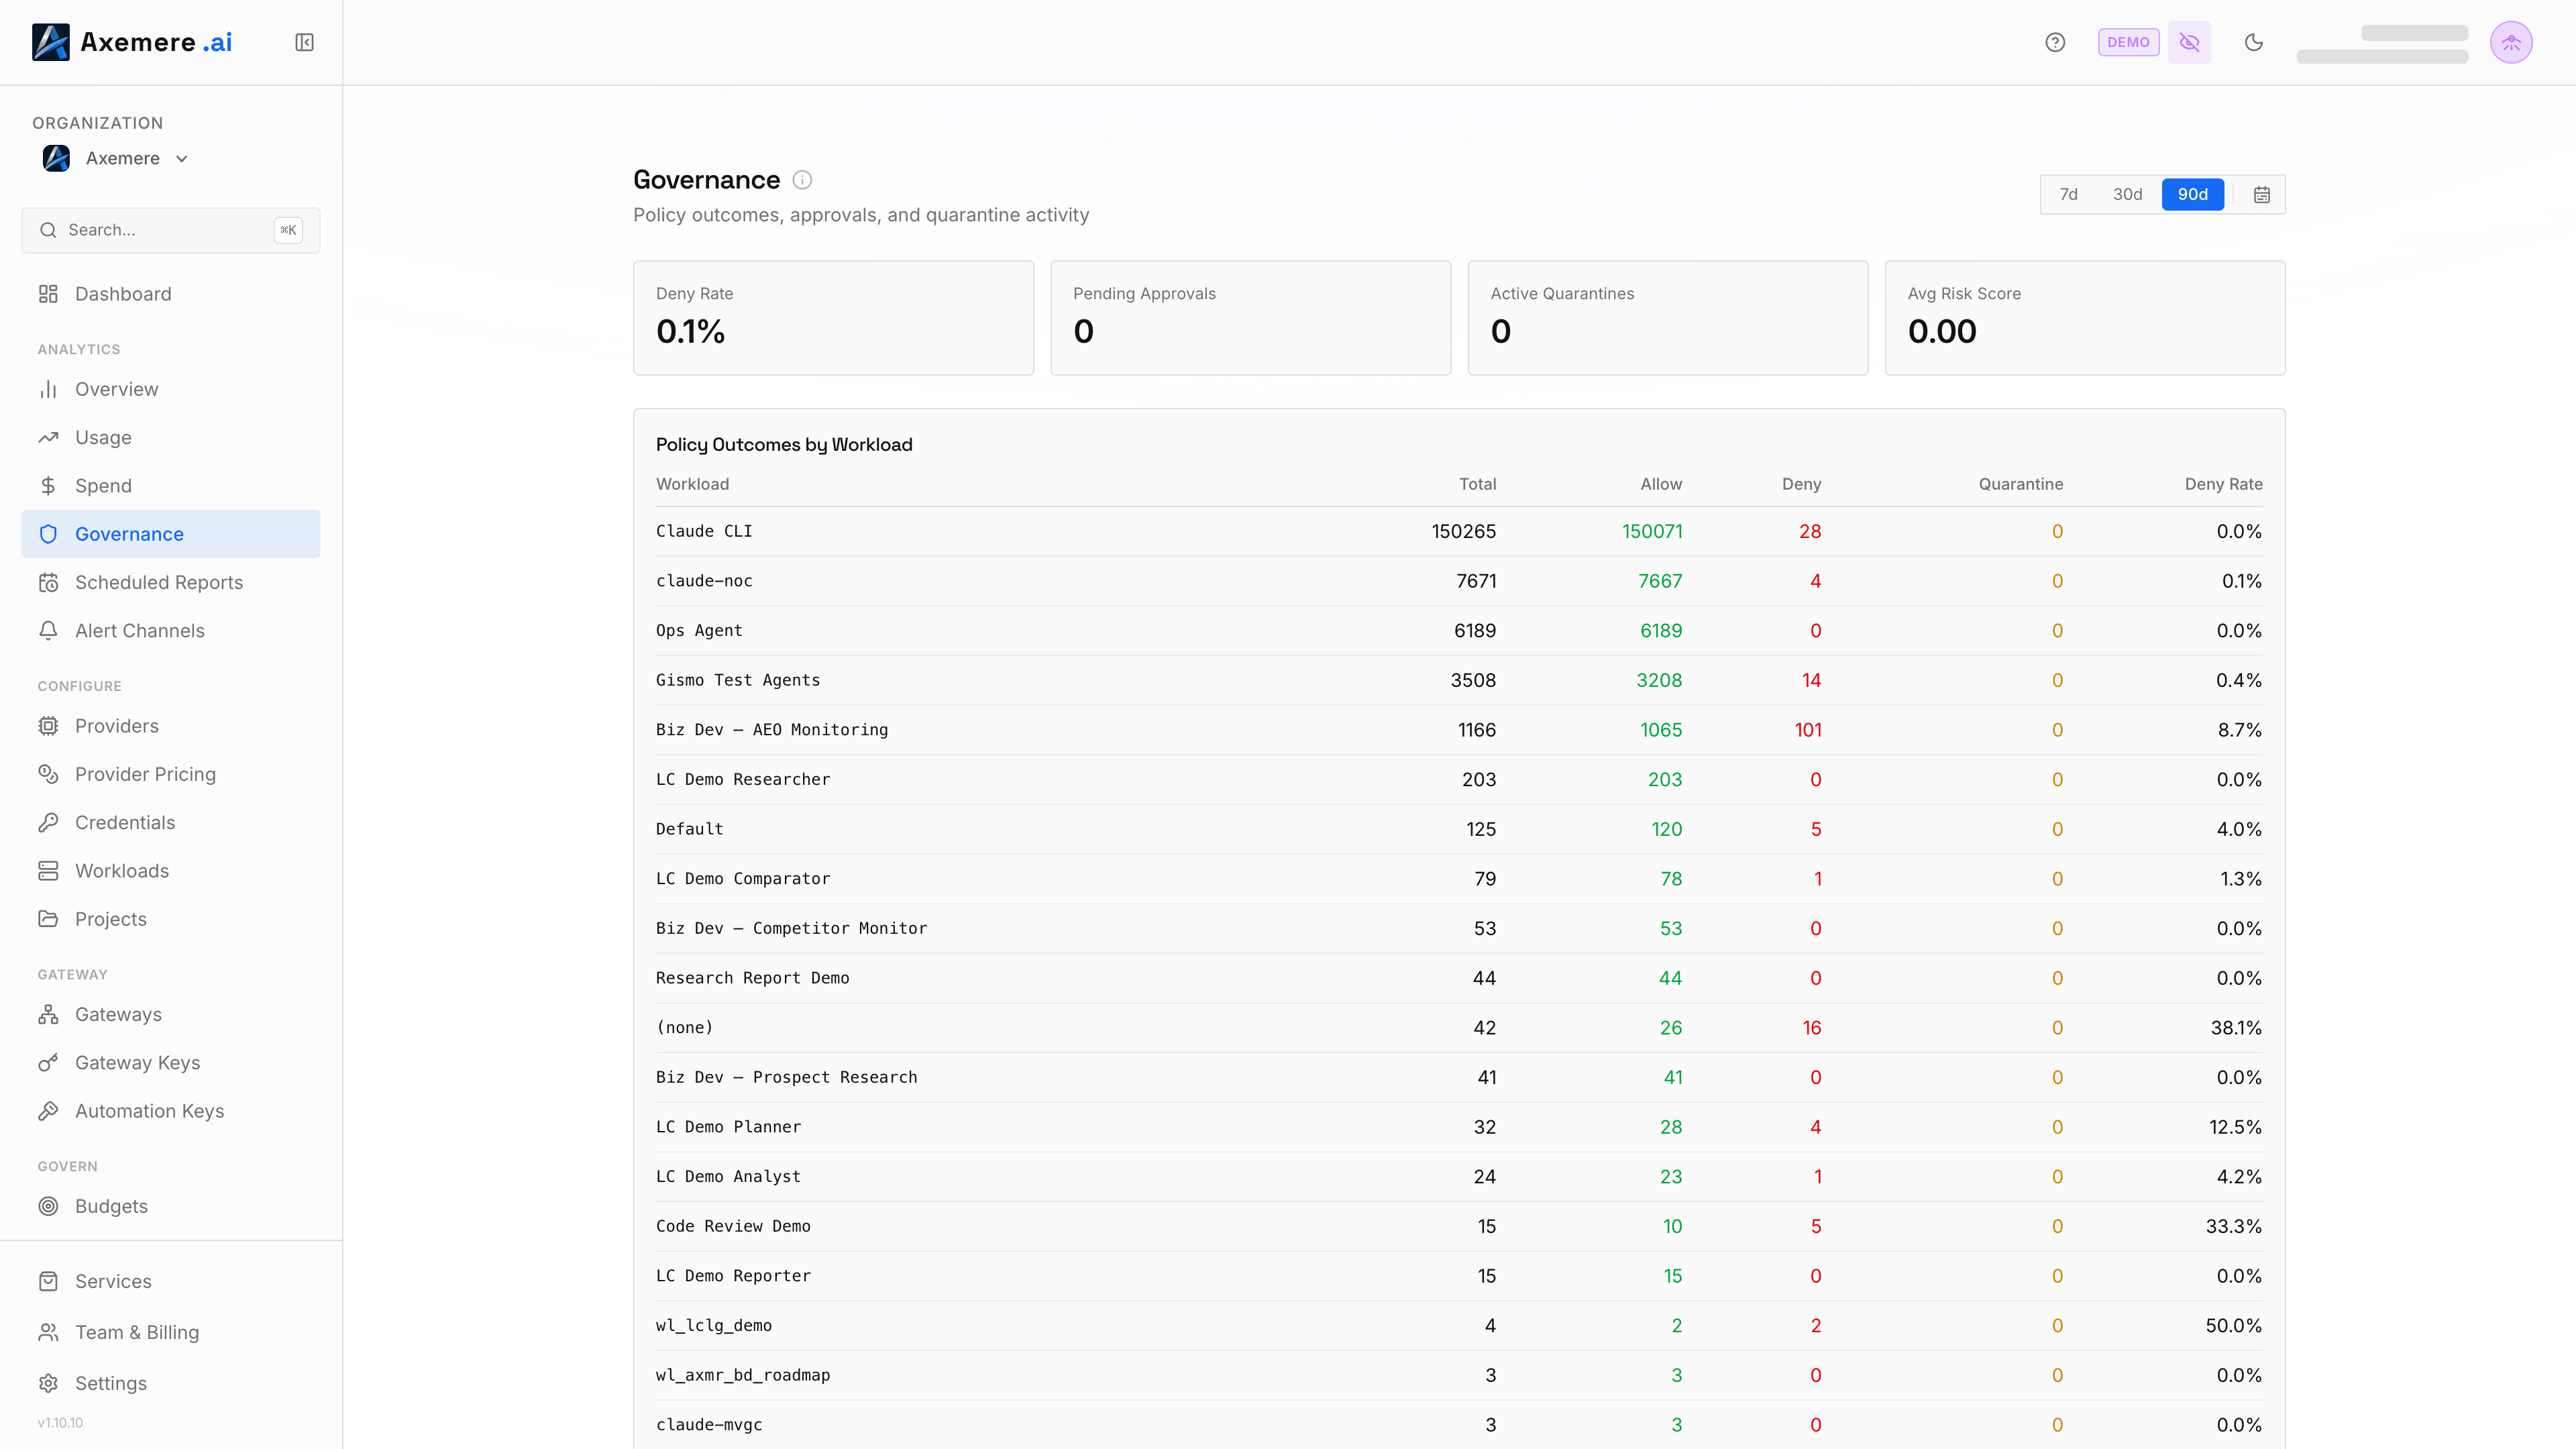
Task: Navigate to Workloads label
Action: click(x=122, y=871)
